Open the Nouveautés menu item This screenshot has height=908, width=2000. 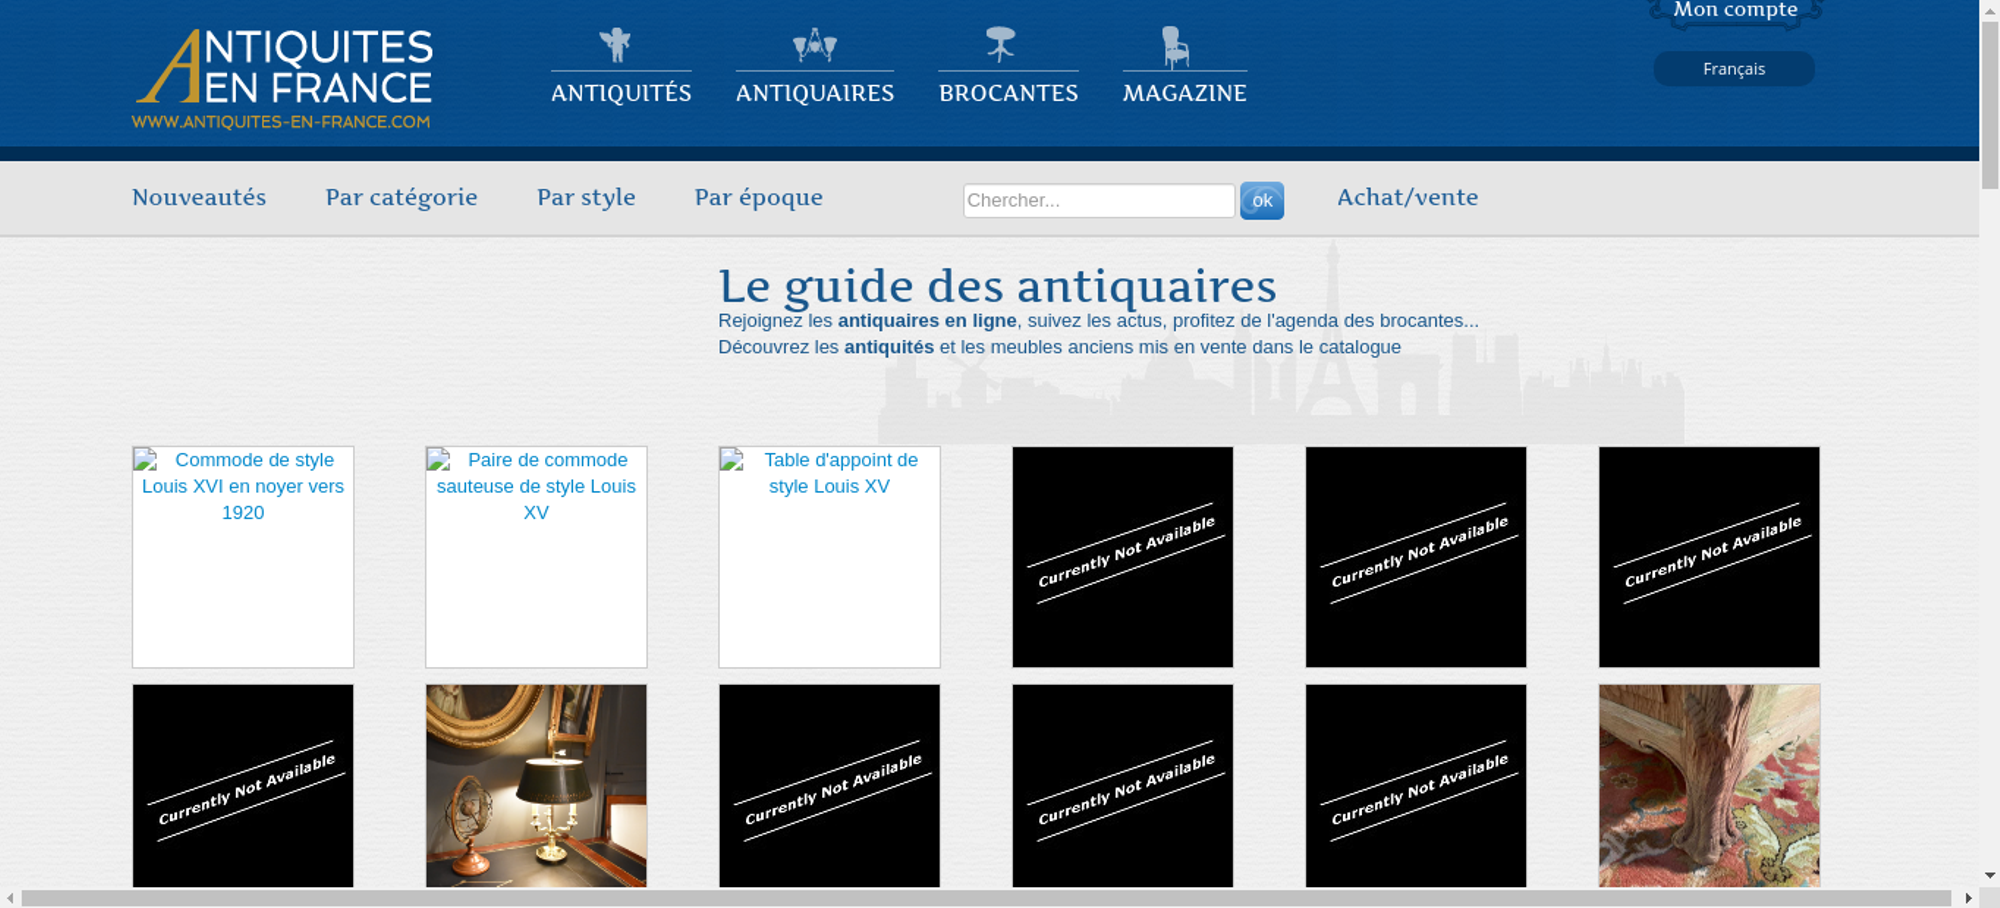coord(199,198)
